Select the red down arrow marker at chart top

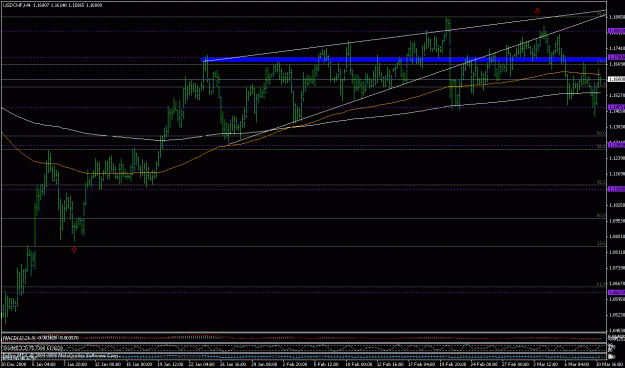(537, 11)
